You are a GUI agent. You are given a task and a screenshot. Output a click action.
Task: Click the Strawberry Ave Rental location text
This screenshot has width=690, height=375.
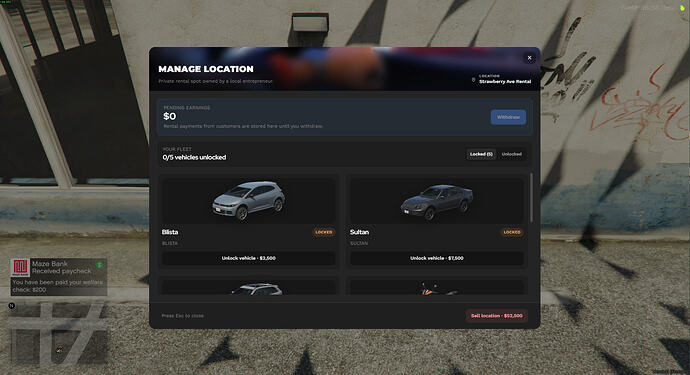[505, 81]
